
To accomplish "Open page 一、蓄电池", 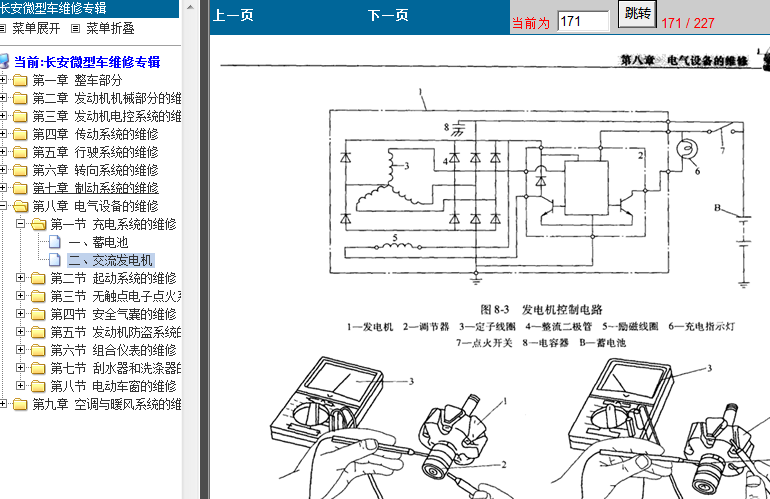I will coord(98,242).
